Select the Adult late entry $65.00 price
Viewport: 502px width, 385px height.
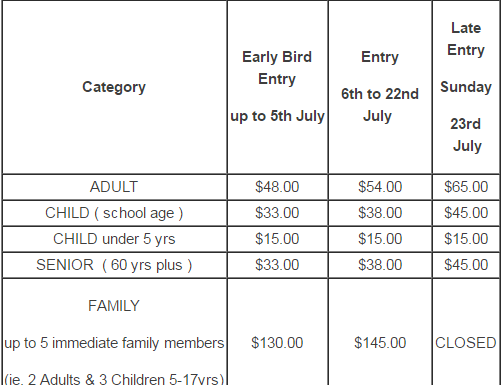click(x=466, y=187)
